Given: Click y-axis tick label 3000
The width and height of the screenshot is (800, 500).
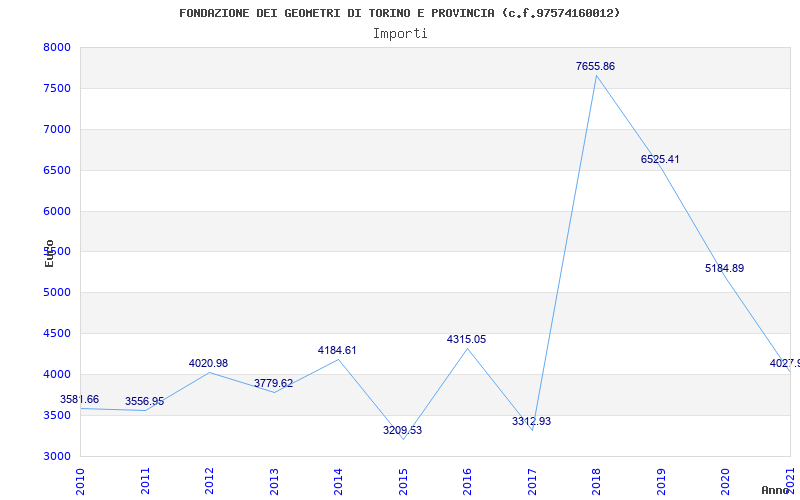Looking at the screenshot, I should click(x=57, y=456).
